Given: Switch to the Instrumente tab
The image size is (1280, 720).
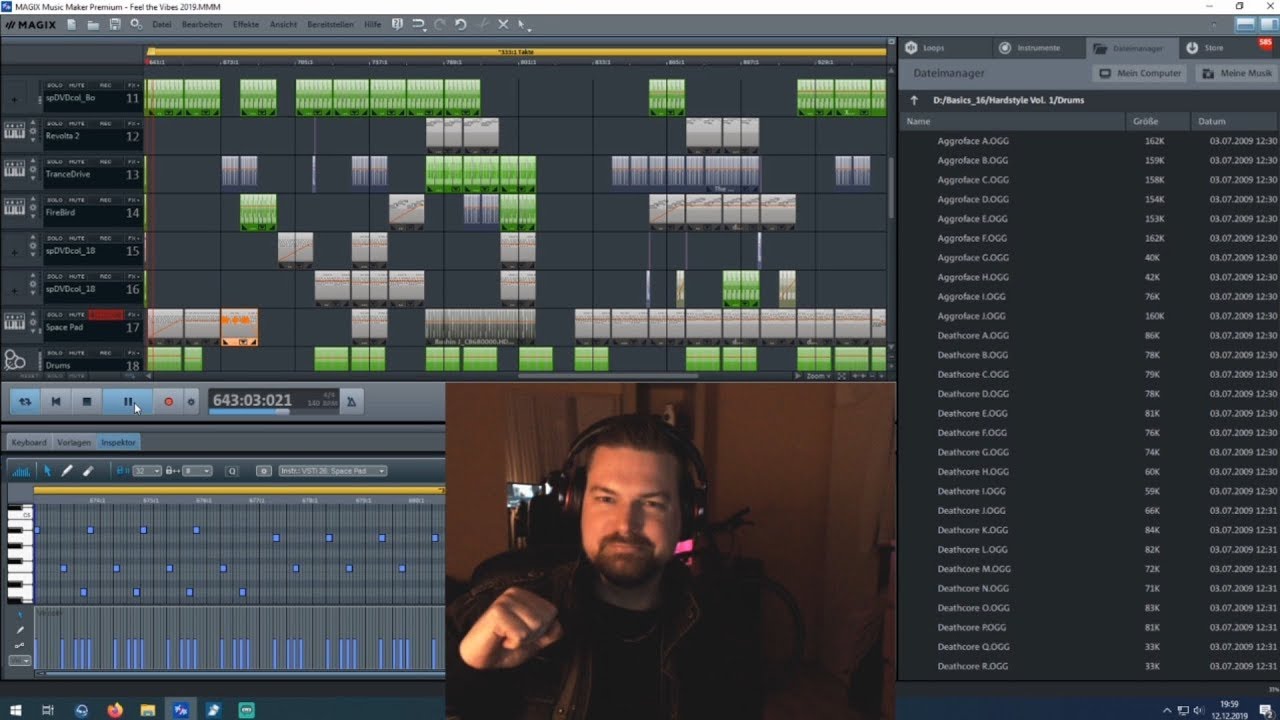Looking at the screenshot, I should point(1038,48).
